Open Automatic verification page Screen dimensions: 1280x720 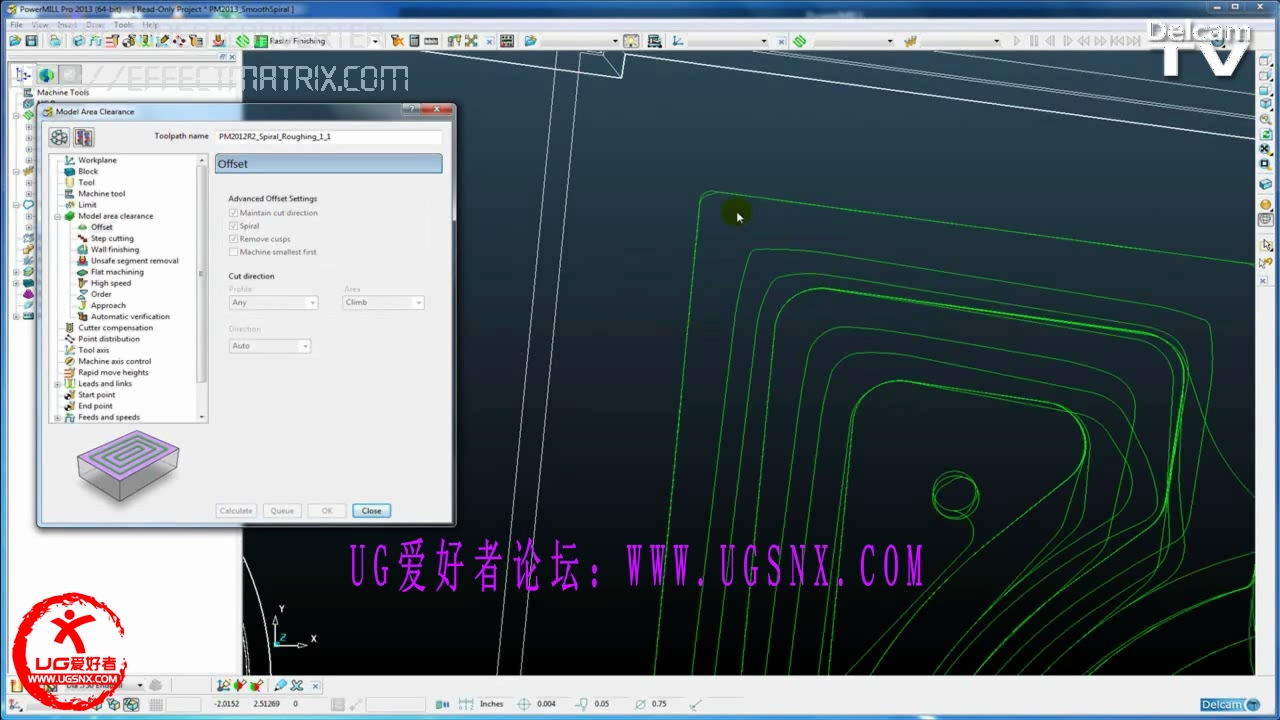pyautogui.click(x=130, y=316)
